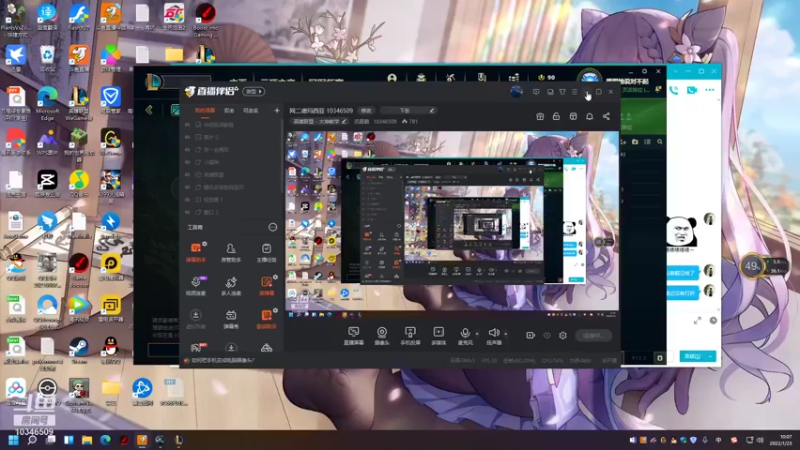This screenshot has height=450, width=800.
Task: Open the mode pill beside the app logo
Action: (254, 92)
